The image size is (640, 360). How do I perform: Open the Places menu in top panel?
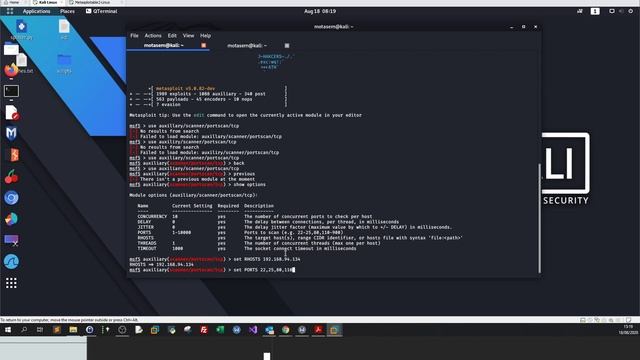67,11
